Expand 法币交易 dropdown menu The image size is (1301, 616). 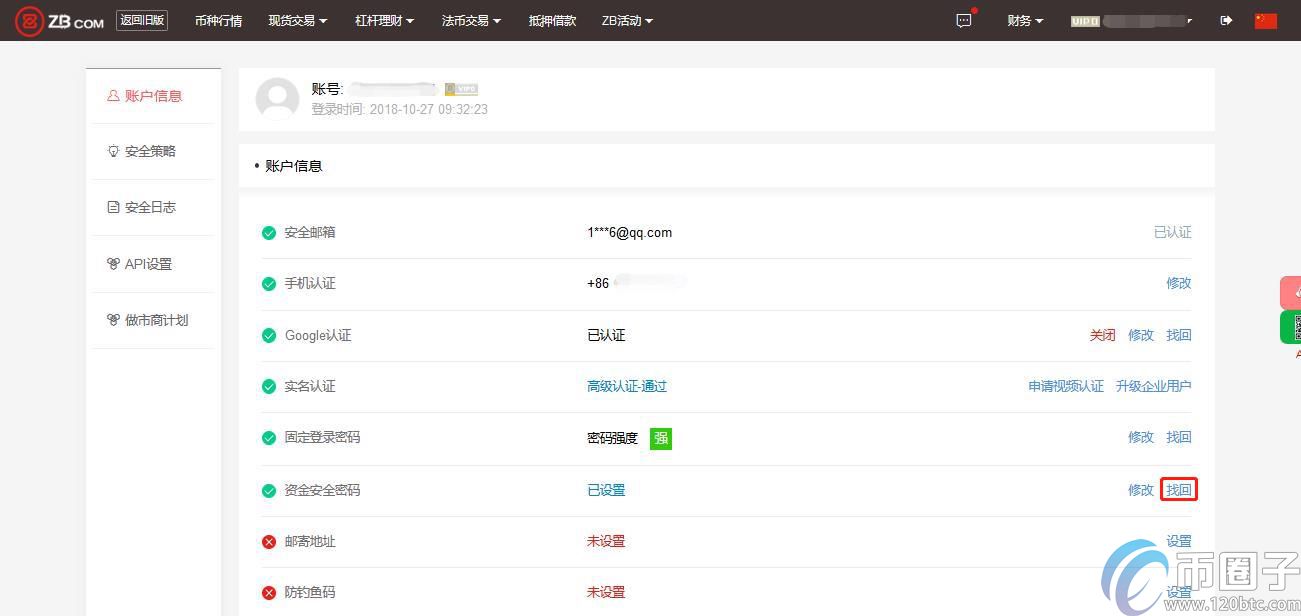(471, 21)
